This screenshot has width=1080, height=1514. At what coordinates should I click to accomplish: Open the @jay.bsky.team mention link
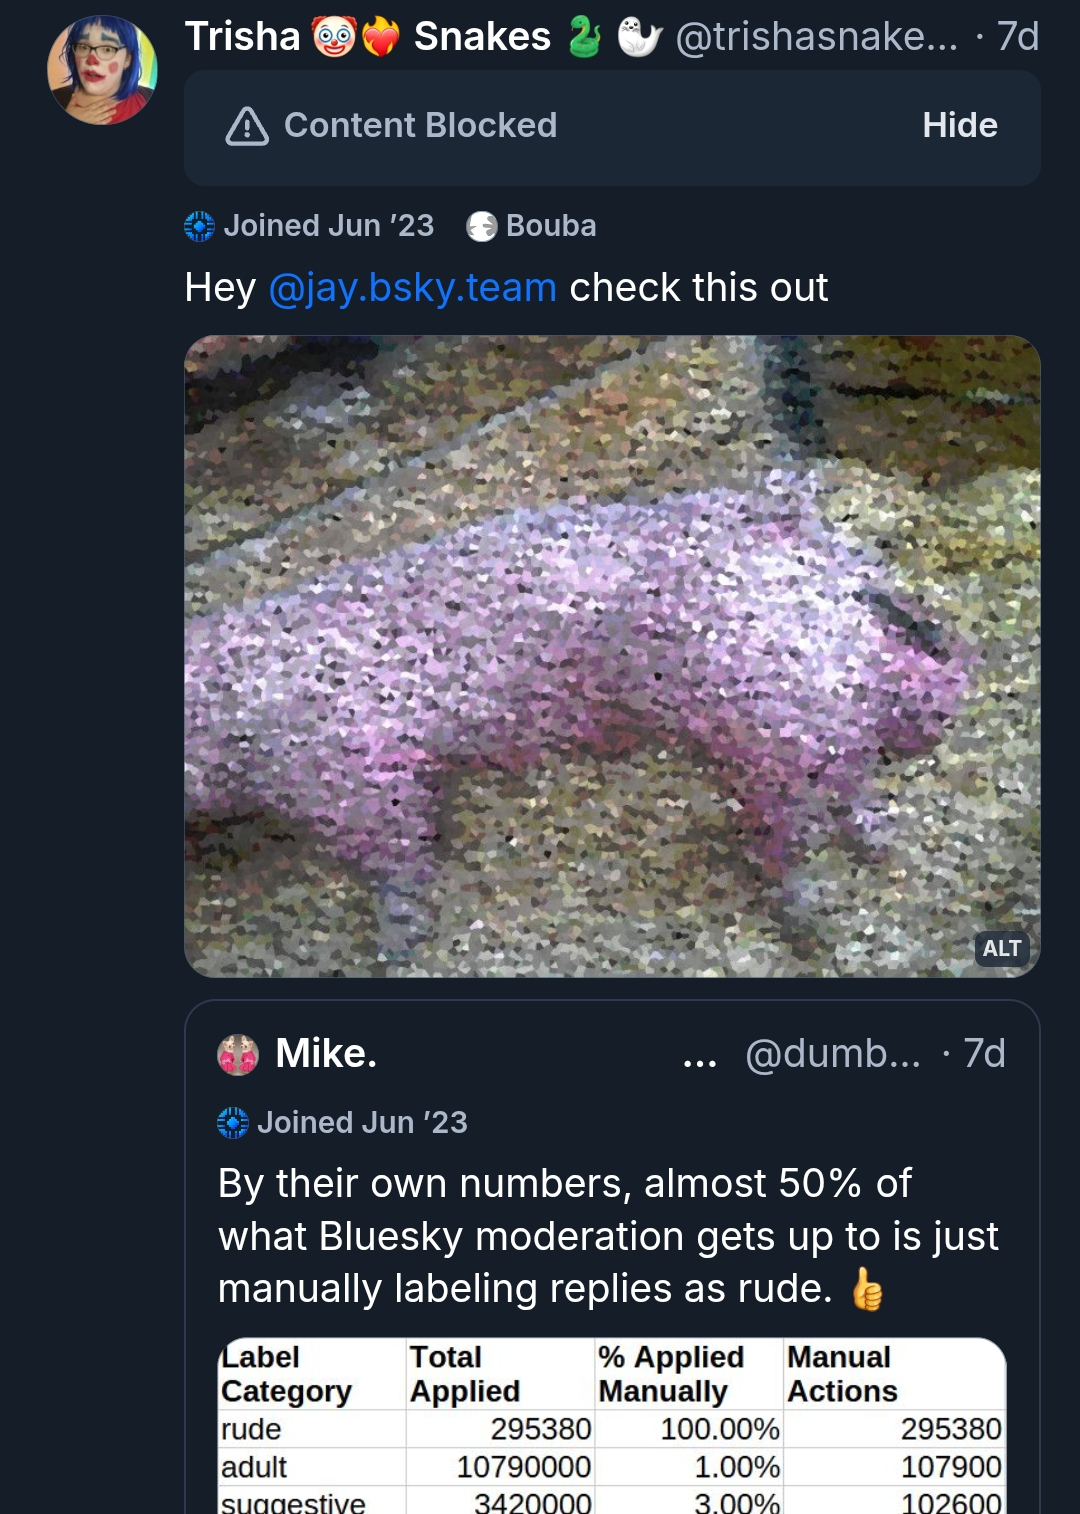click(412, 288)
